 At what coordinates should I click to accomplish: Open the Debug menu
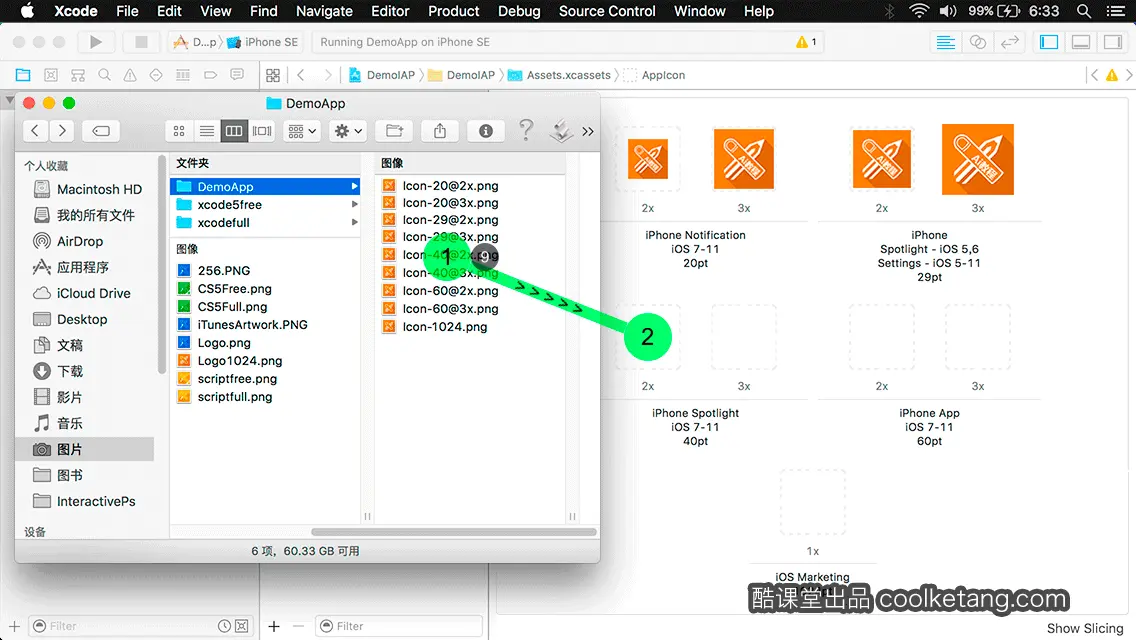(519, 11)
